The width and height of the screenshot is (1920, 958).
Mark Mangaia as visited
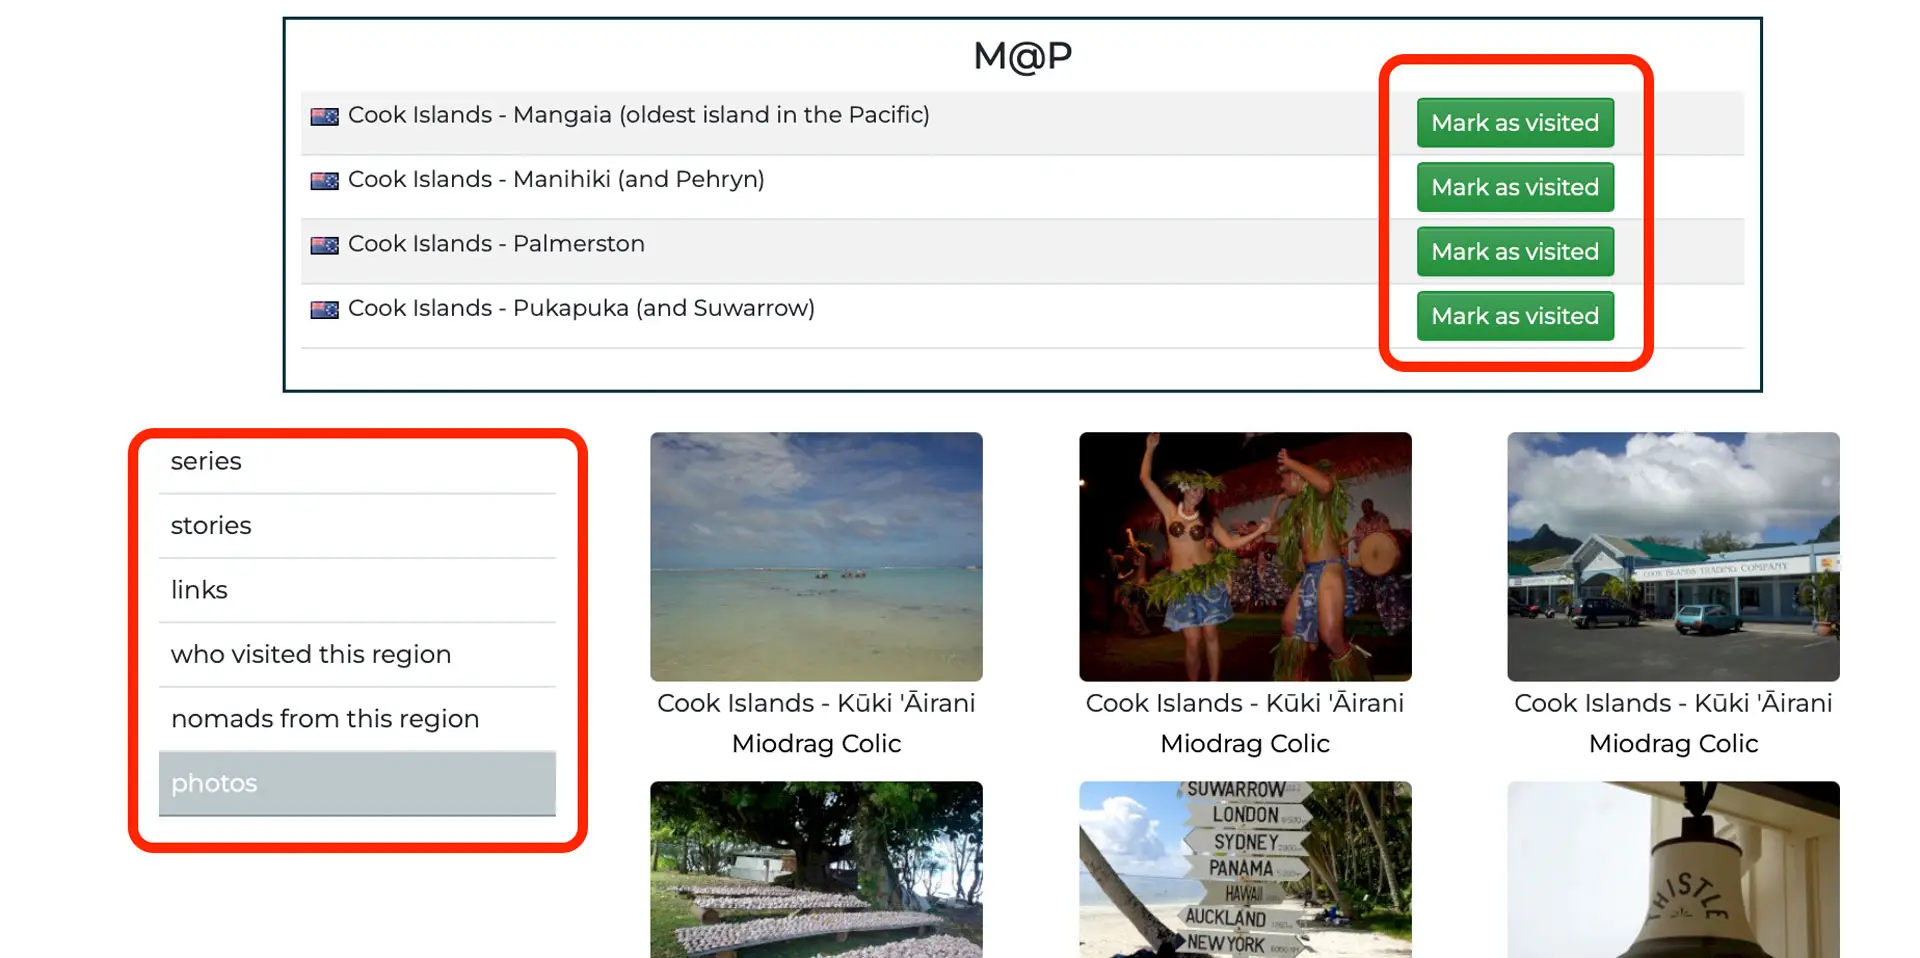(1514, 123)
